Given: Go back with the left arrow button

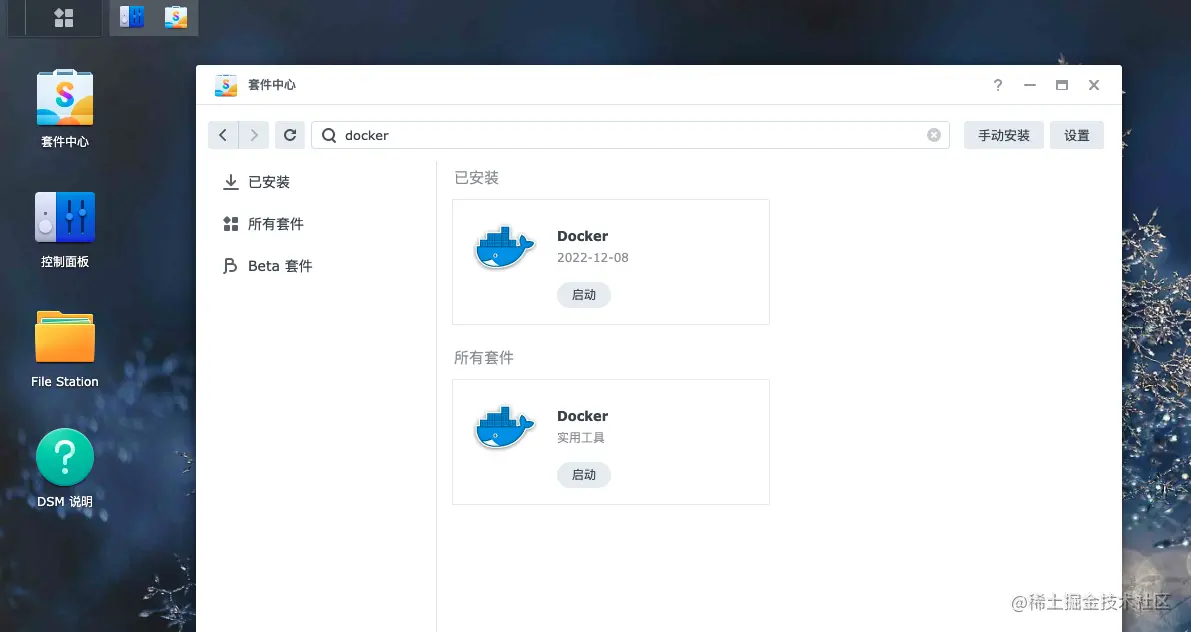Looking at the screenshot, I should click(223, 135).
